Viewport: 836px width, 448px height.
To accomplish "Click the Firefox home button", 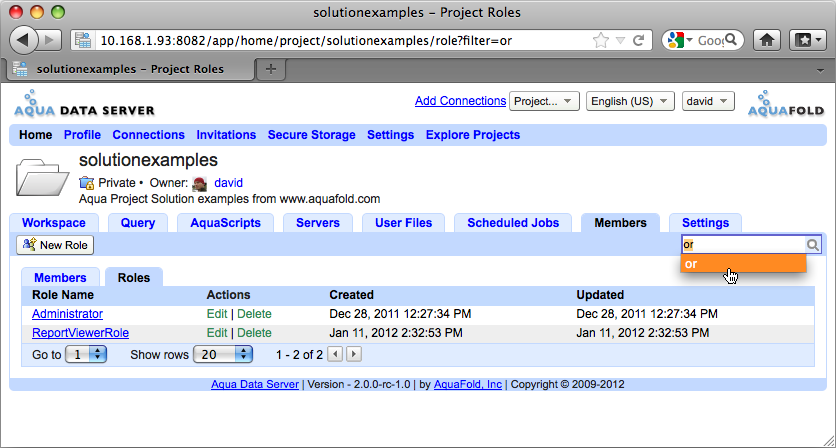I will pos(767,40).
